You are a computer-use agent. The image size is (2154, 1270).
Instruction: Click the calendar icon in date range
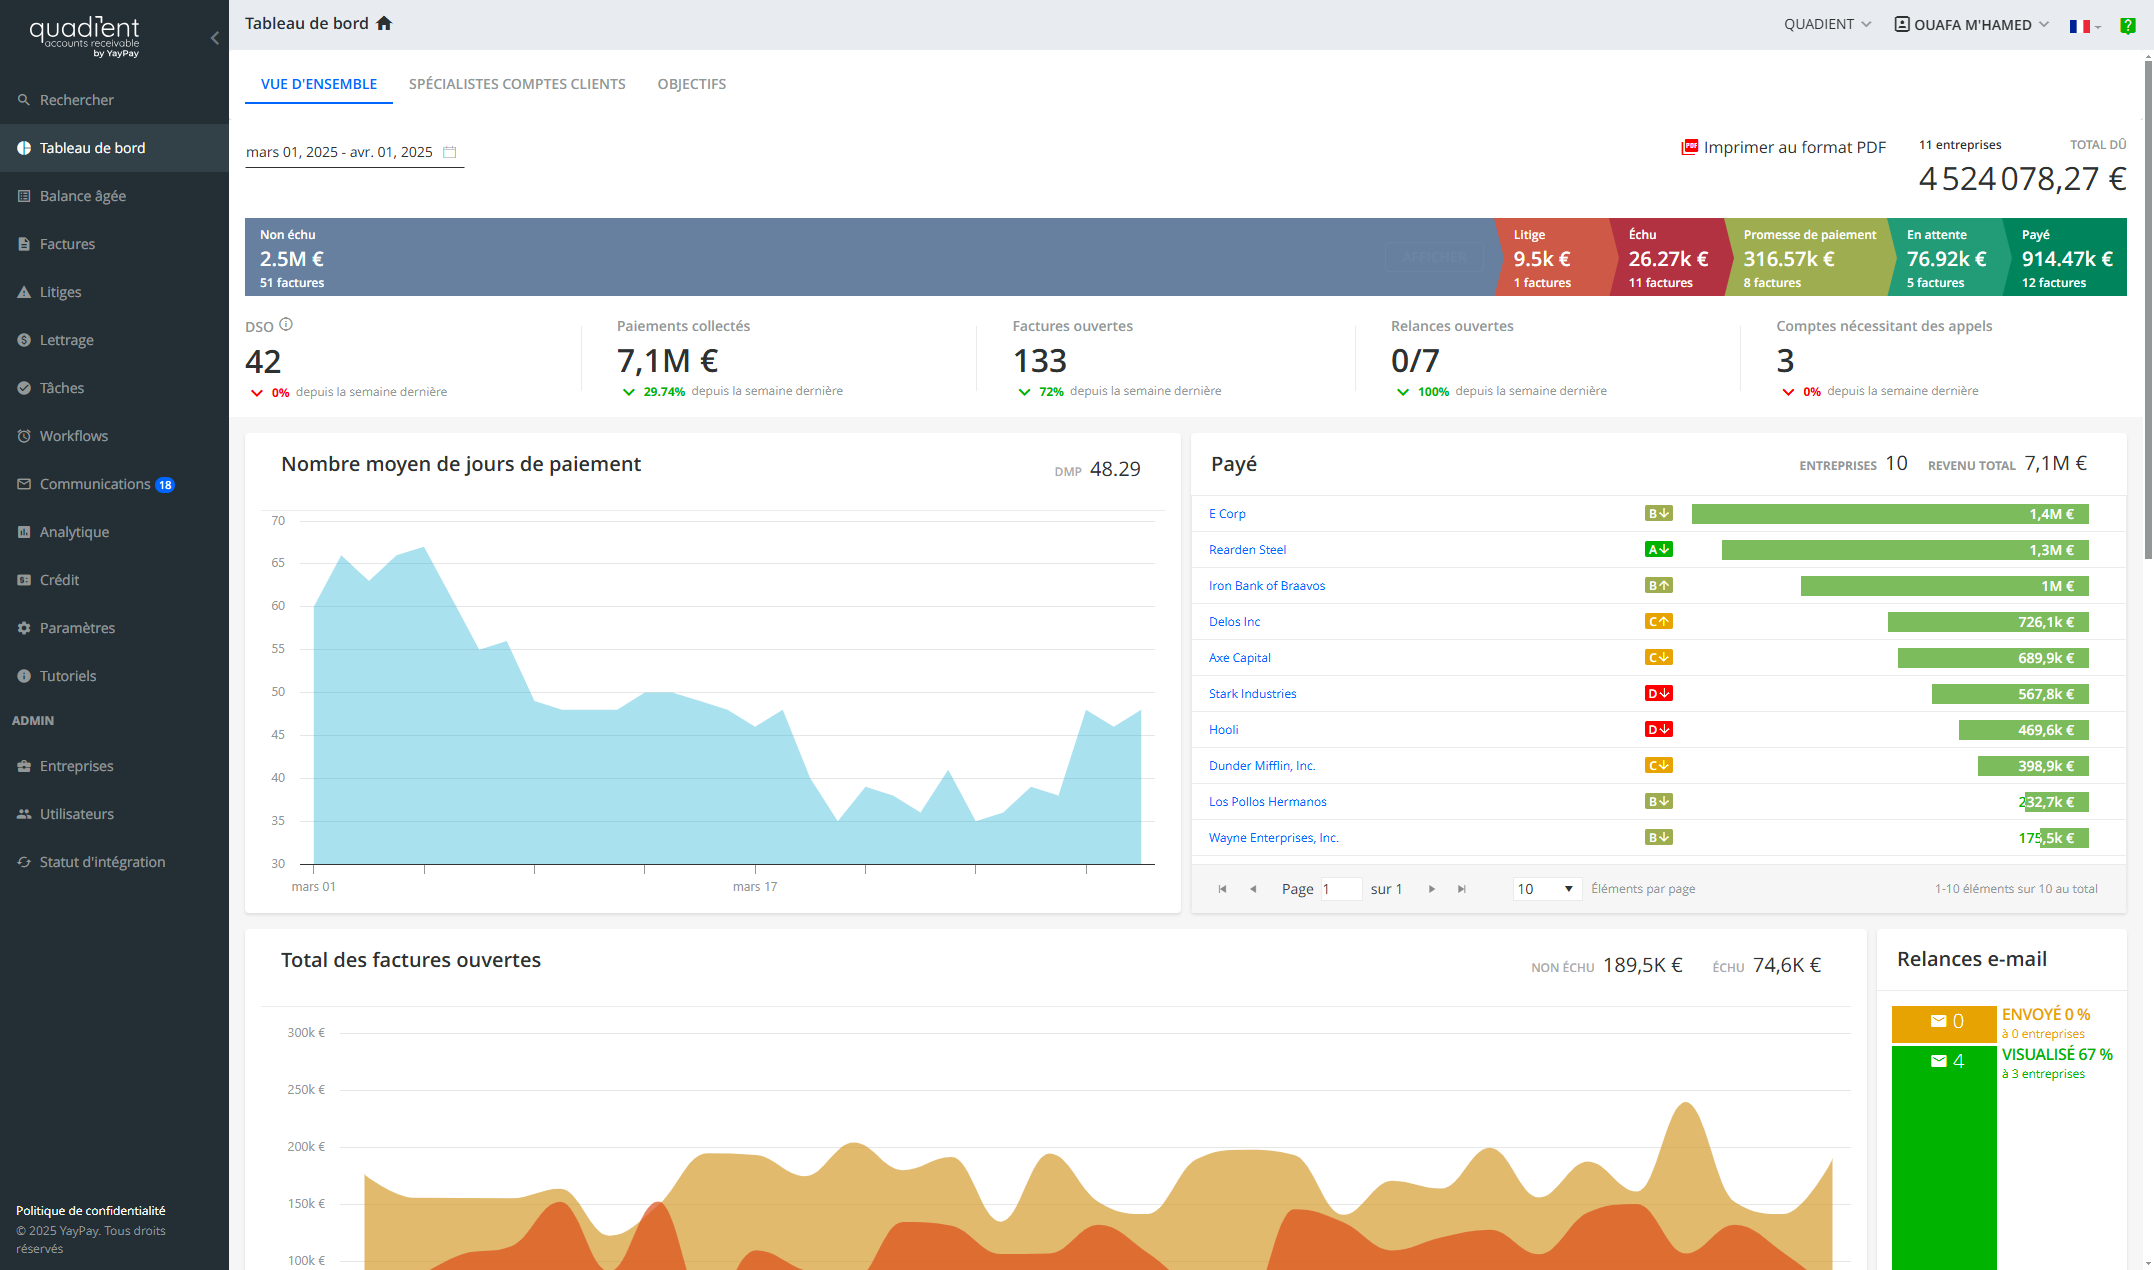pos(450,152)
